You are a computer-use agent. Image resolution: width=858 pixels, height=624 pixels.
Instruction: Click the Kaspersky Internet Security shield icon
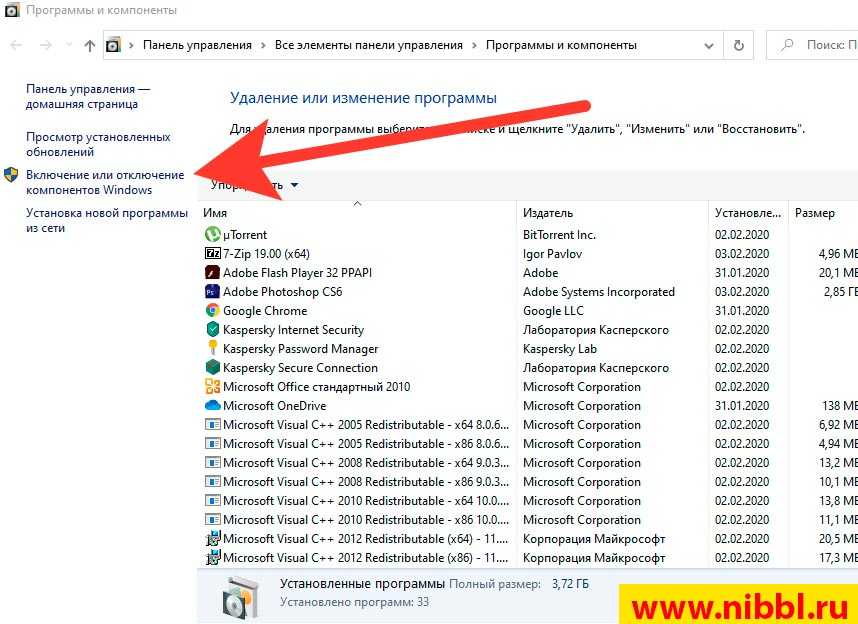pyautogui.click(x=212, y=330)
